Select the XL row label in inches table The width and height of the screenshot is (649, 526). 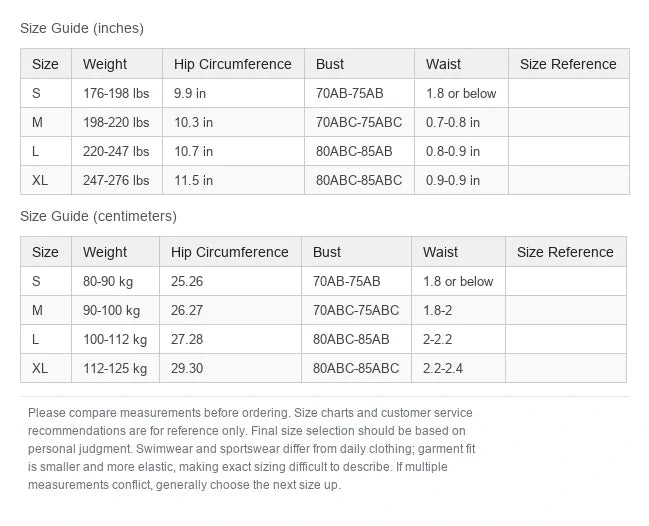click(46, 180)
